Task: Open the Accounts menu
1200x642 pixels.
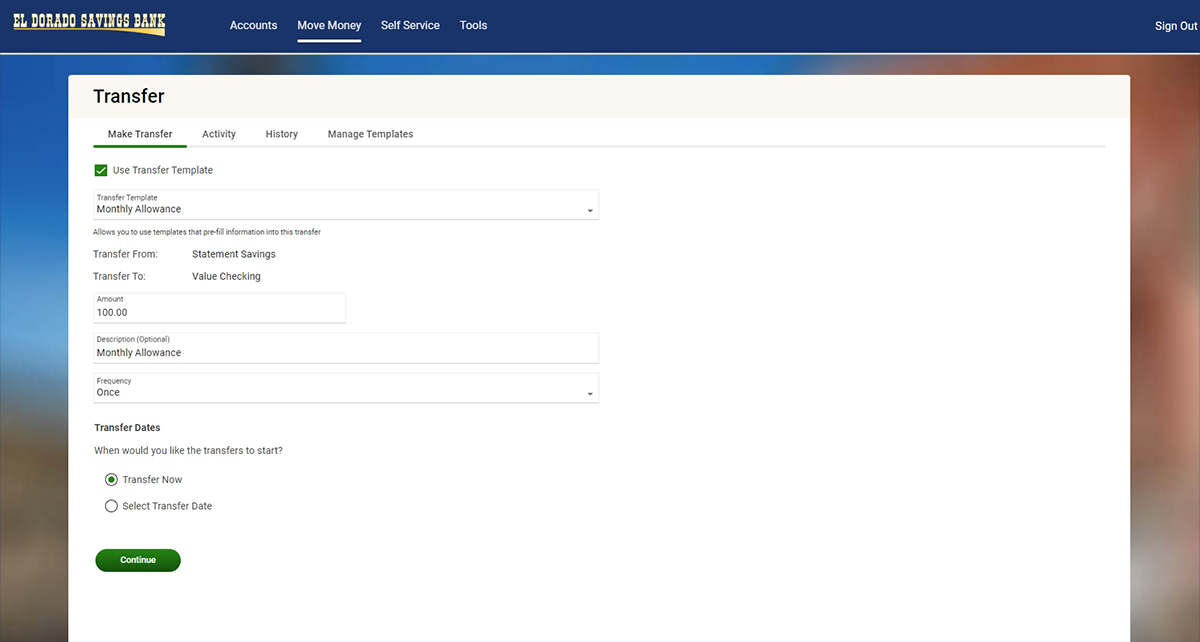Action: click(253, 25)
